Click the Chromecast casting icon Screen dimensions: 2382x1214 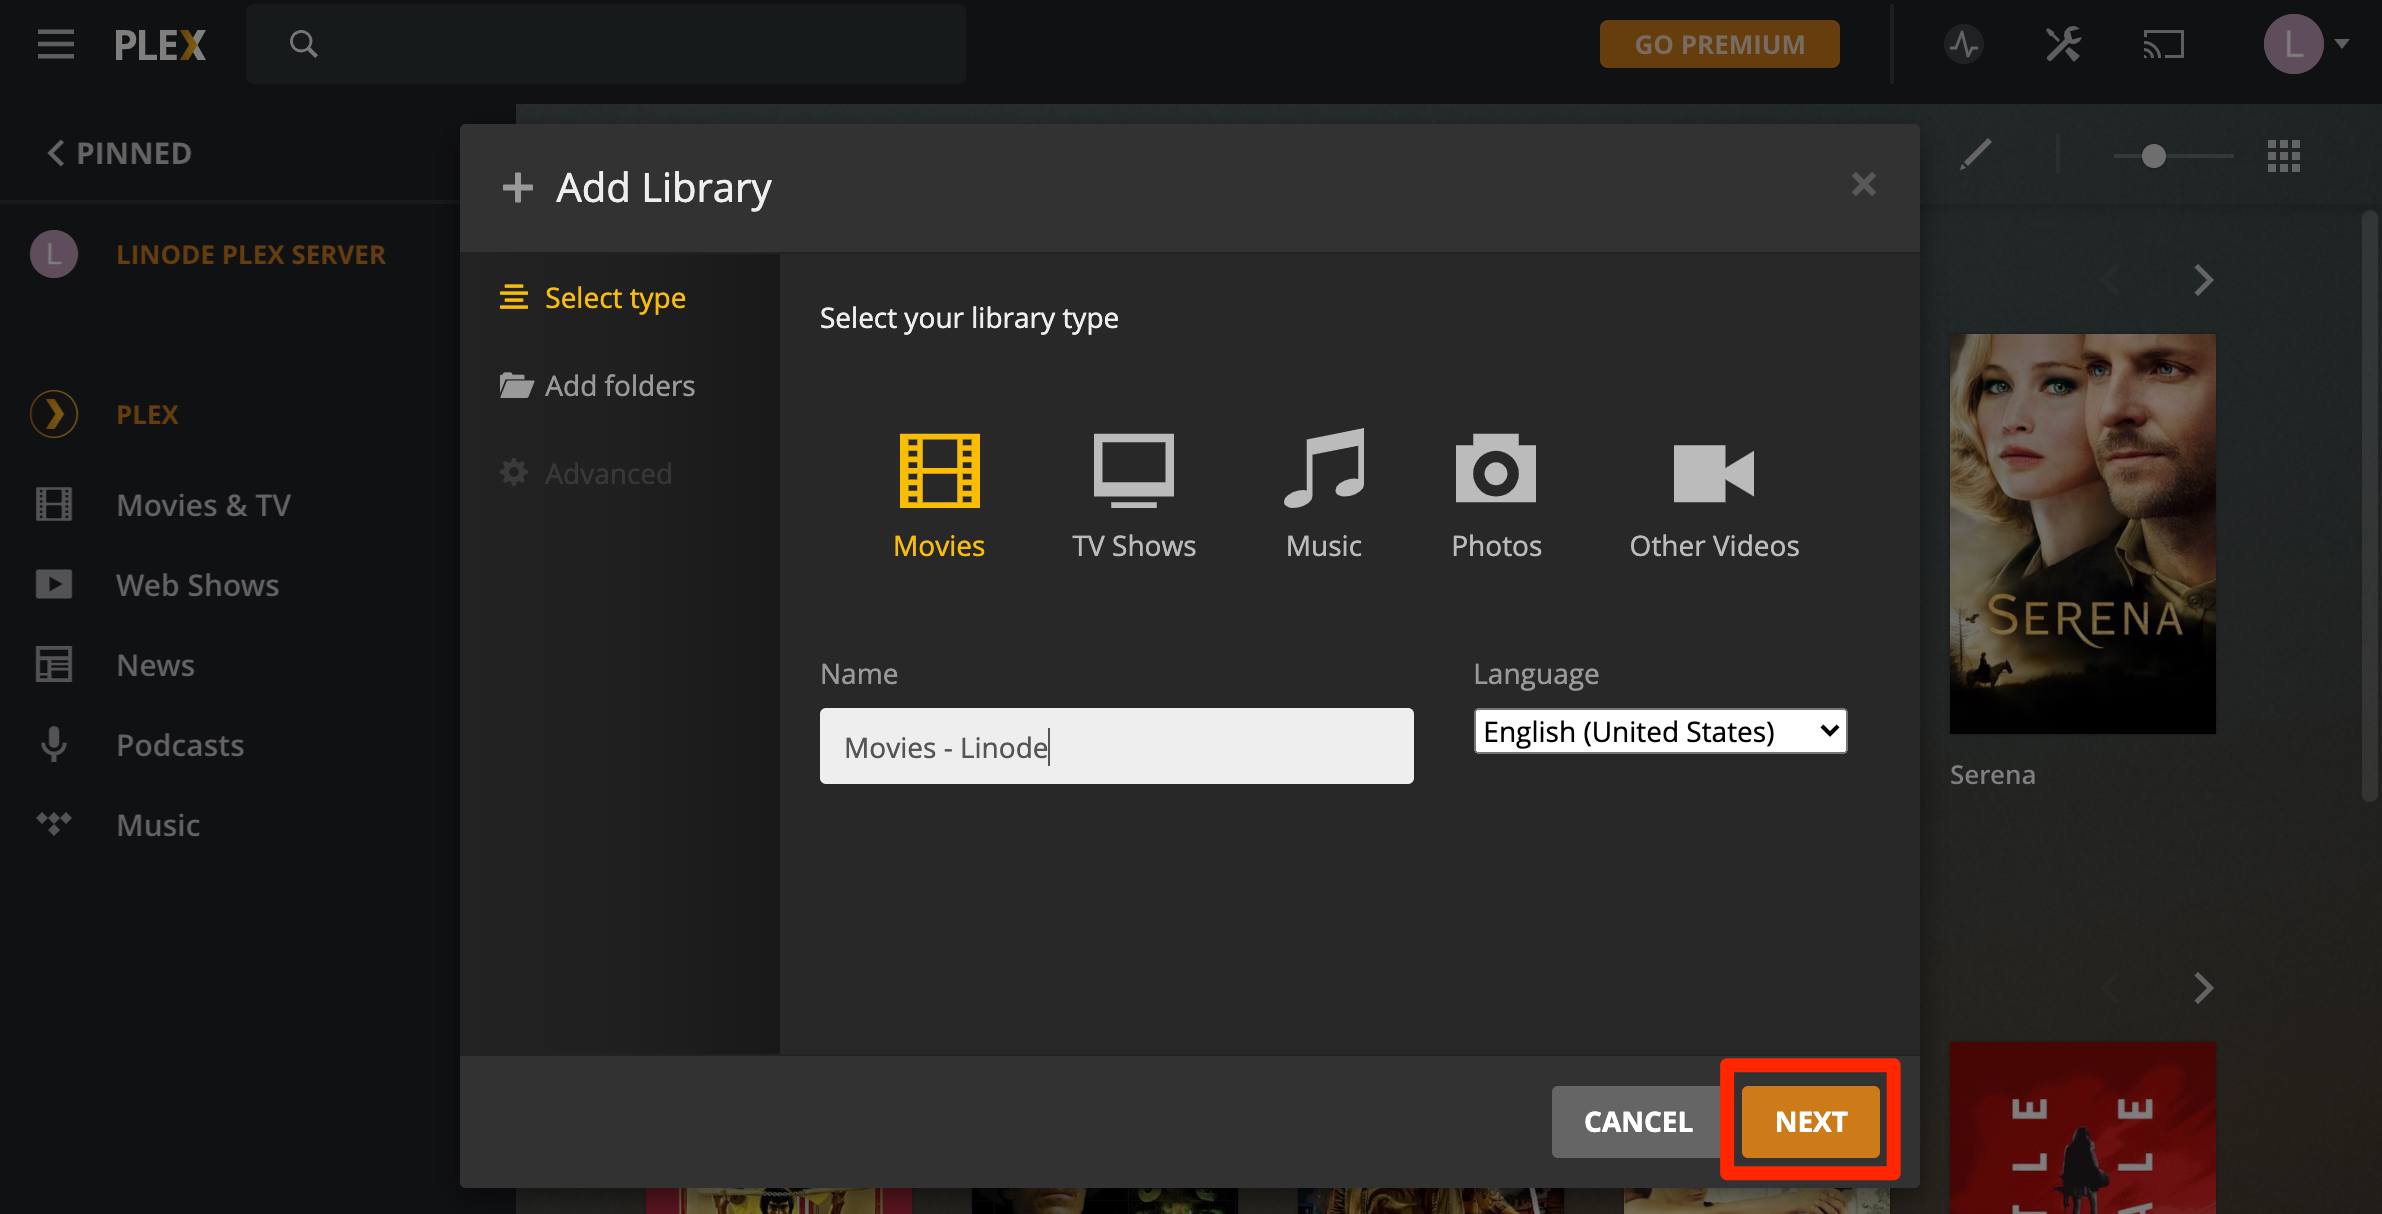pos(2165,44)
